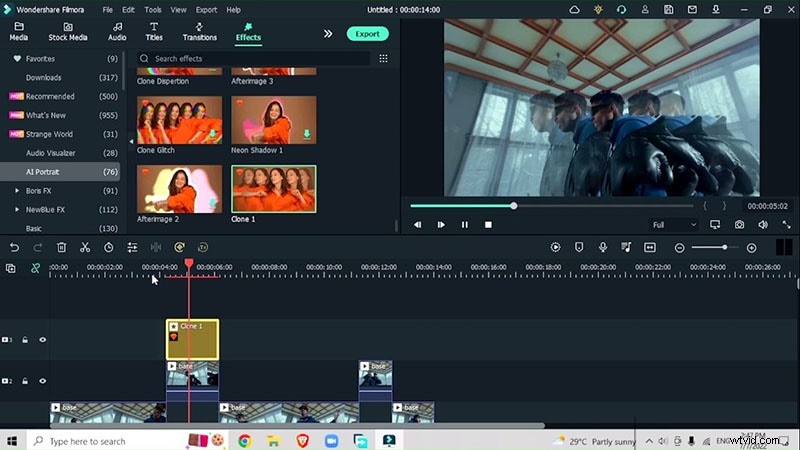Click the save project disk icon
Viewport: 800px width, 450px height.
click(668, 10)
